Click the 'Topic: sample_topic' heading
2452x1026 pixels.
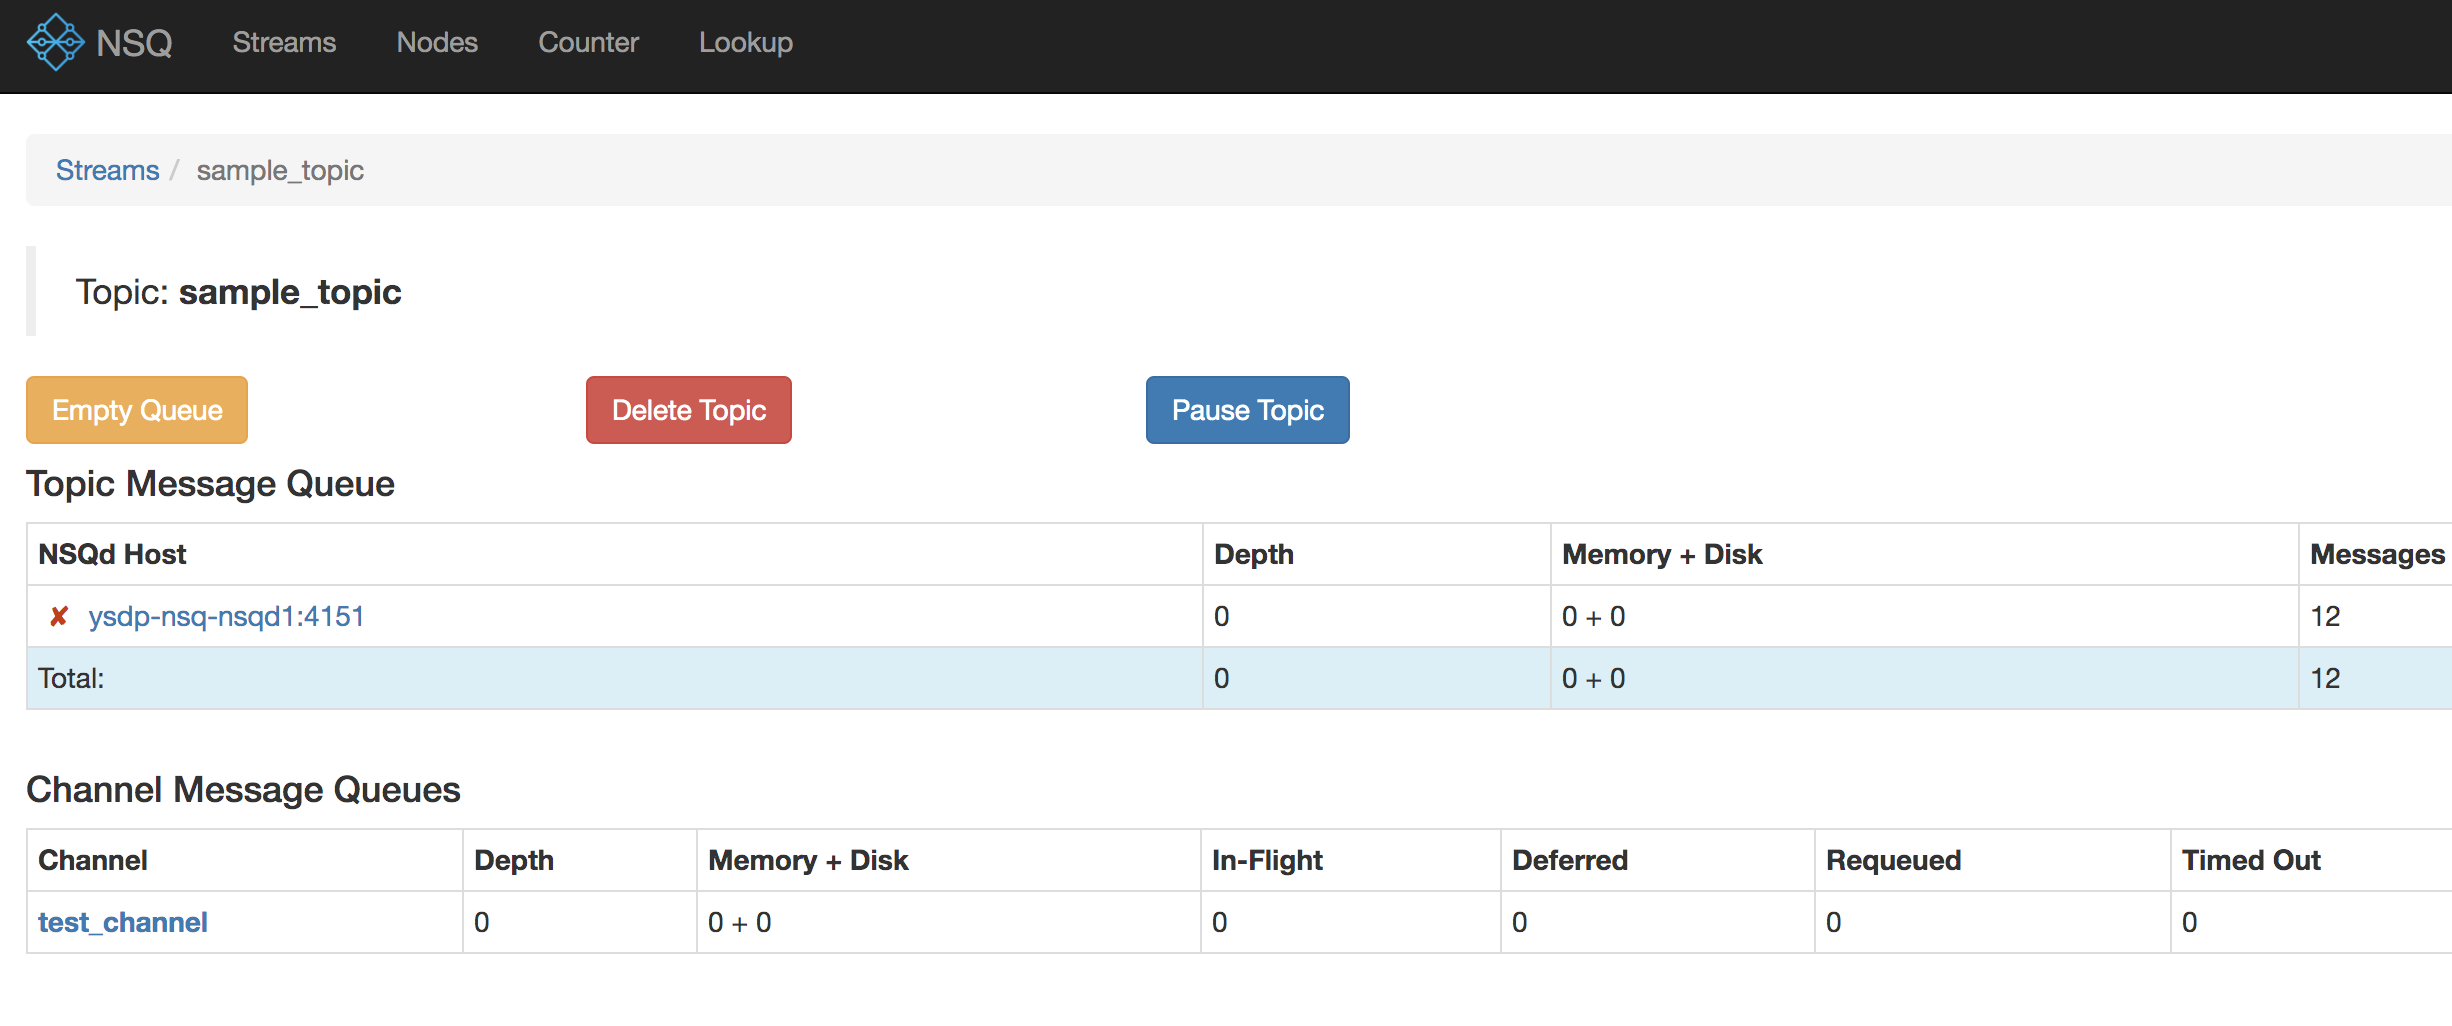pyautogui.click(x=238, y=292)
